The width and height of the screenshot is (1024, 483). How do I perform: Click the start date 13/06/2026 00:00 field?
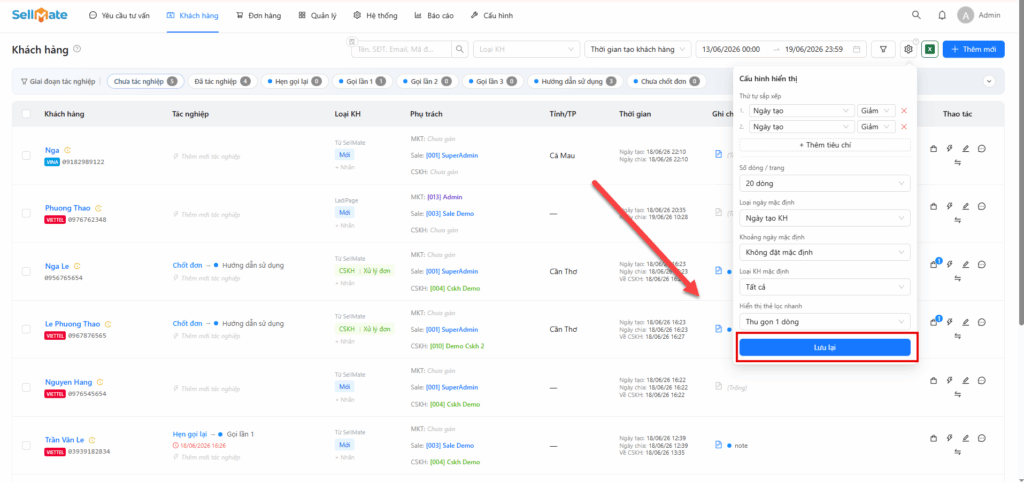point(731,49)
